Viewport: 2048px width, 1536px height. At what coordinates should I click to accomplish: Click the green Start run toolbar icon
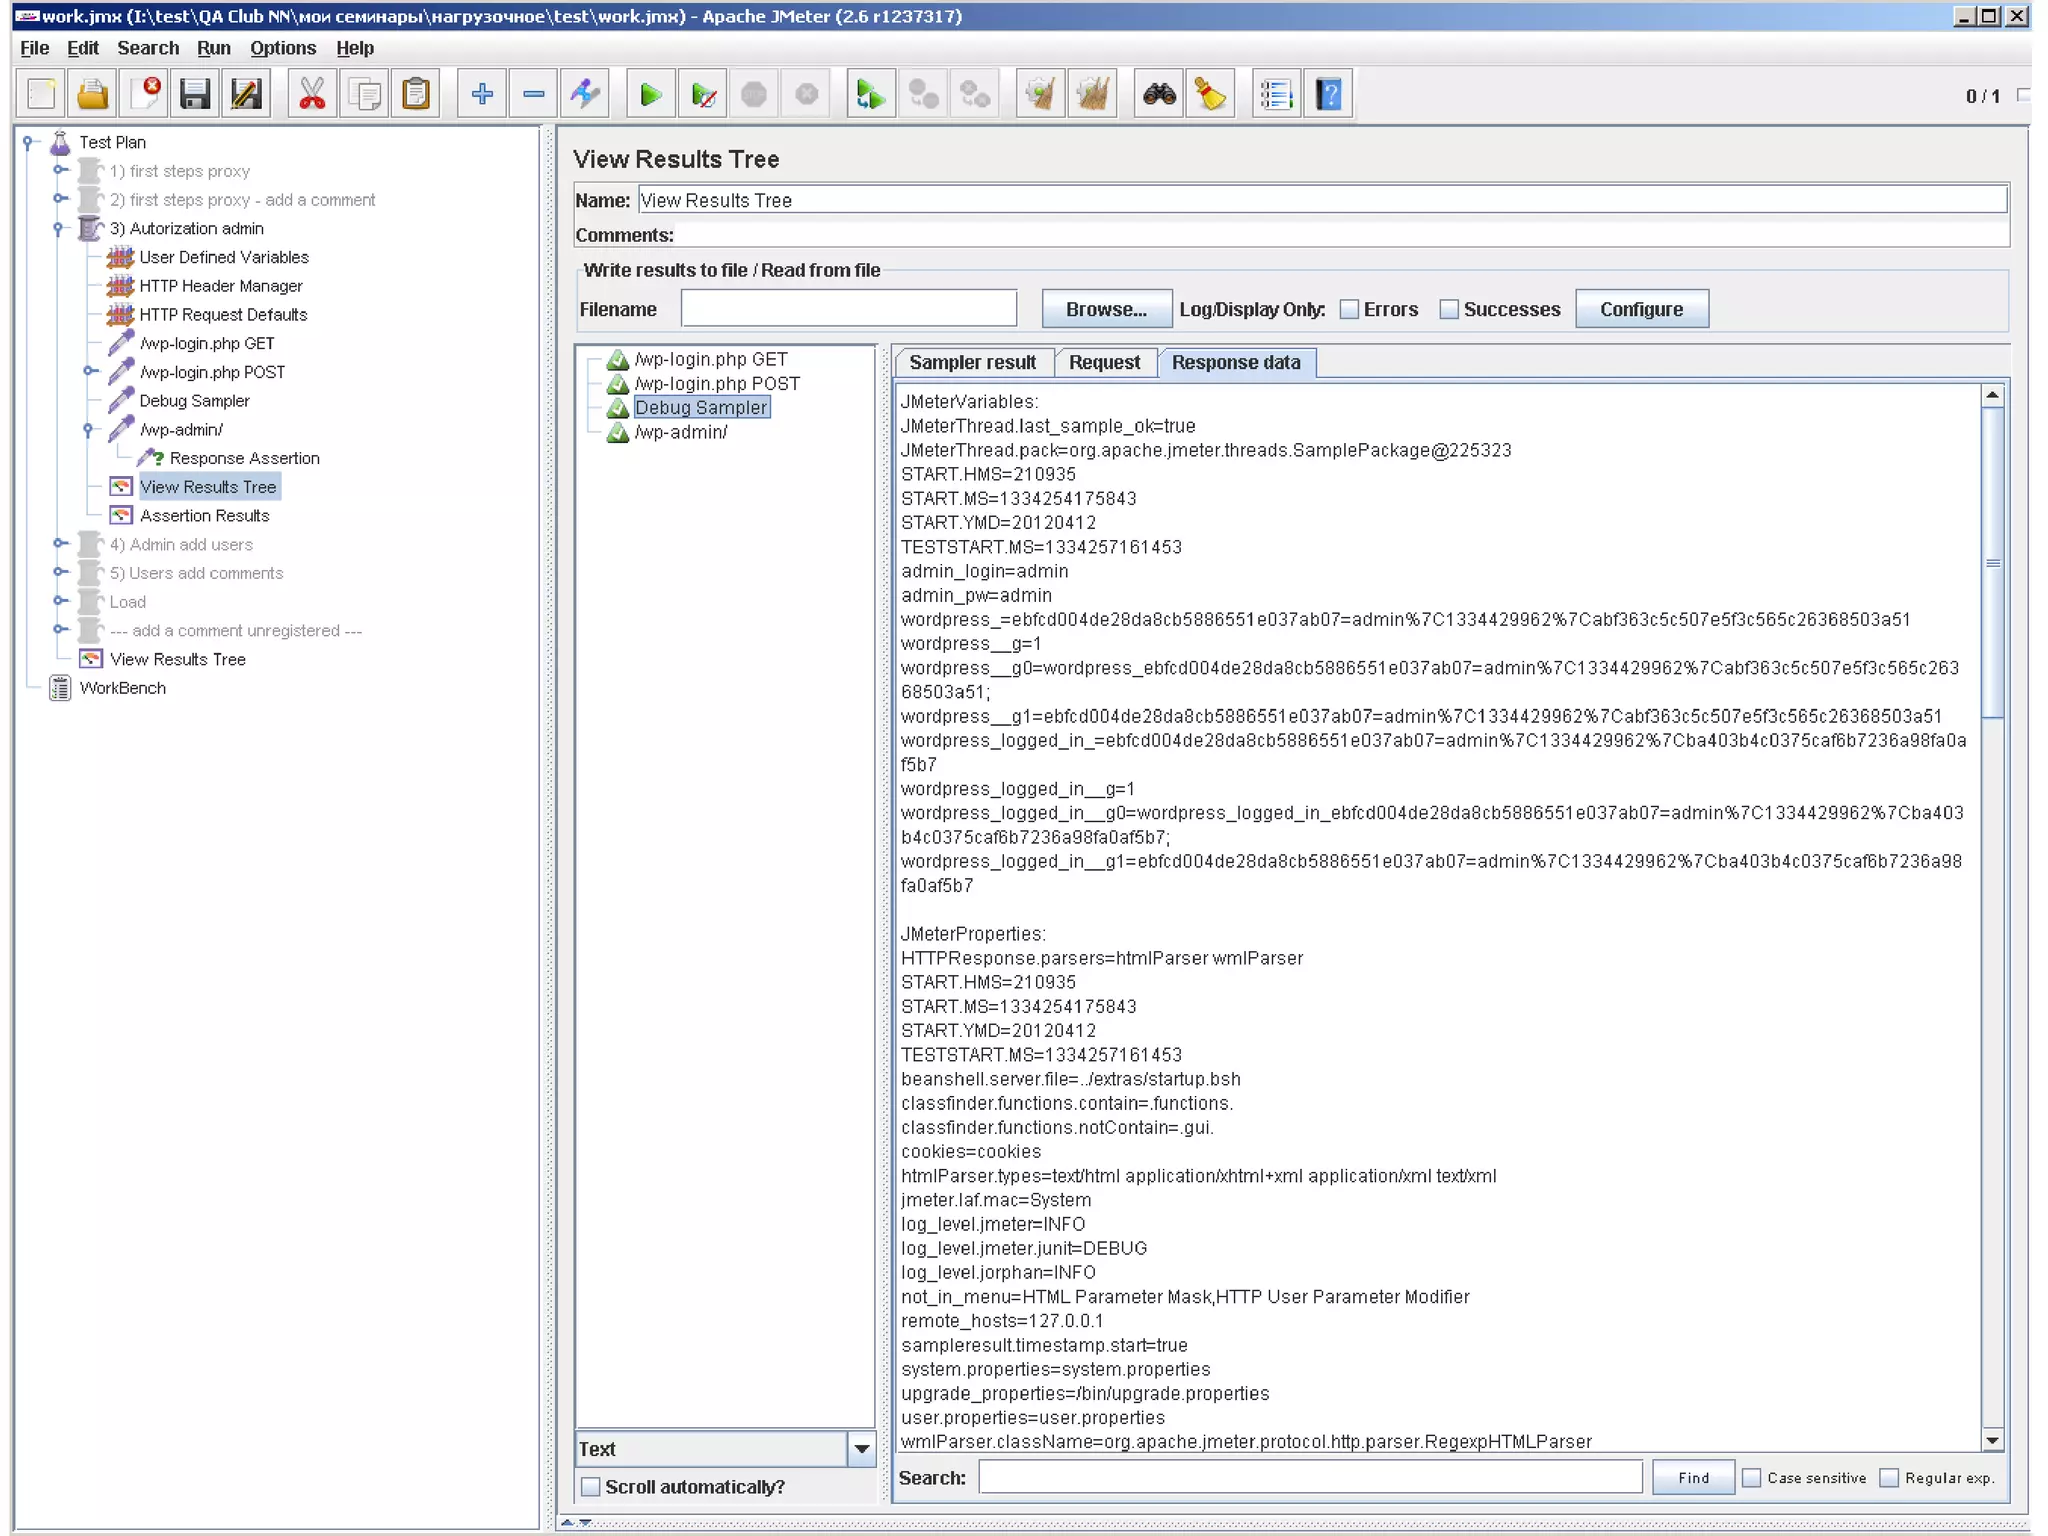pos(650,95)
